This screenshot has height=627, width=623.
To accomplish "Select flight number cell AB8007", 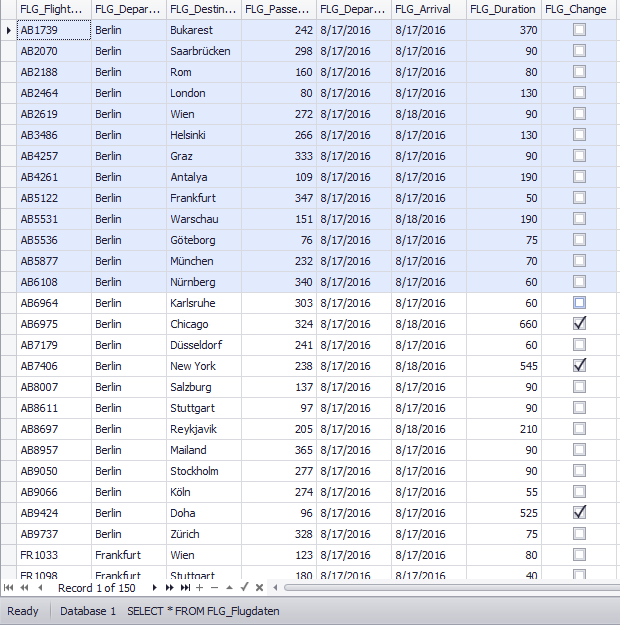I will click(x=54, y=387).
